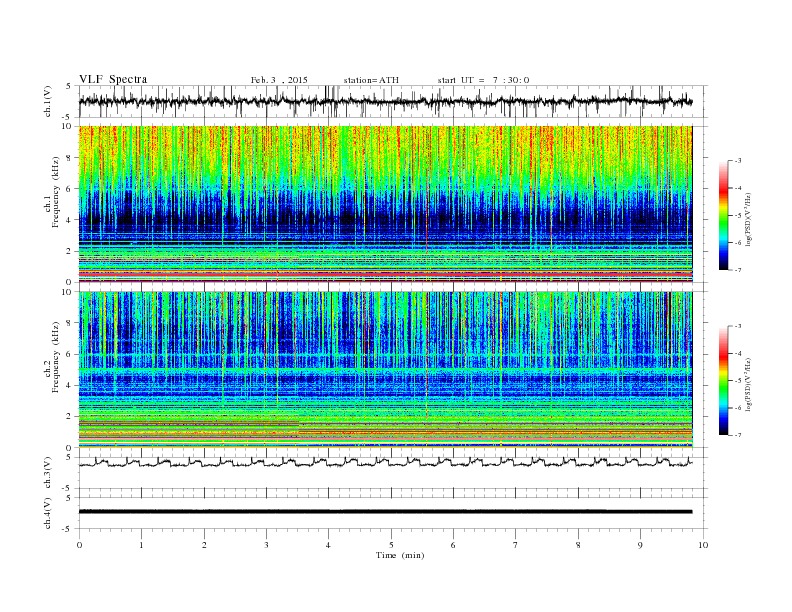
Task: Click inside the ch.1 spectrogram panel
Action: [x=386, y=204]
